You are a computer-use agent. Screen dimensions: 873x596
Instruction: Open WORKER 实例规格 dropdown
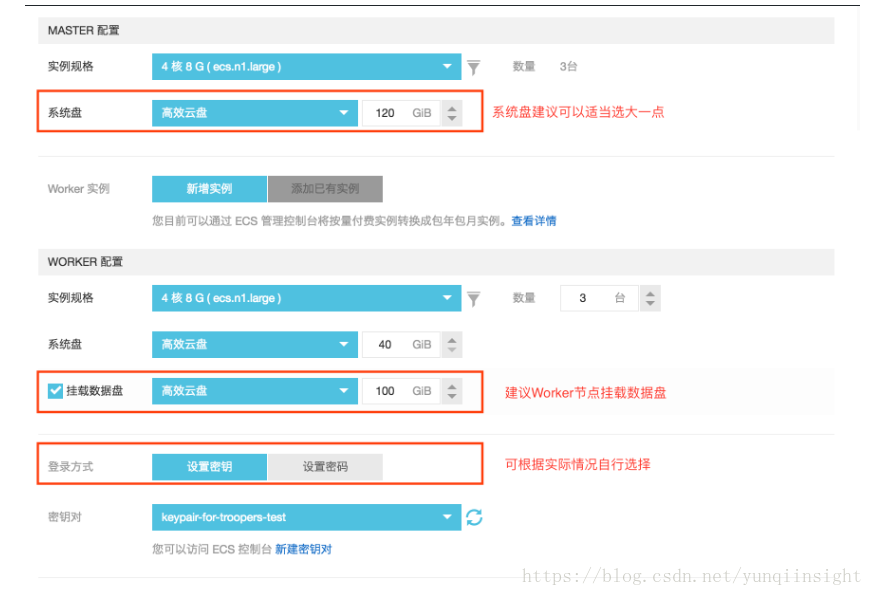[306, 298]
